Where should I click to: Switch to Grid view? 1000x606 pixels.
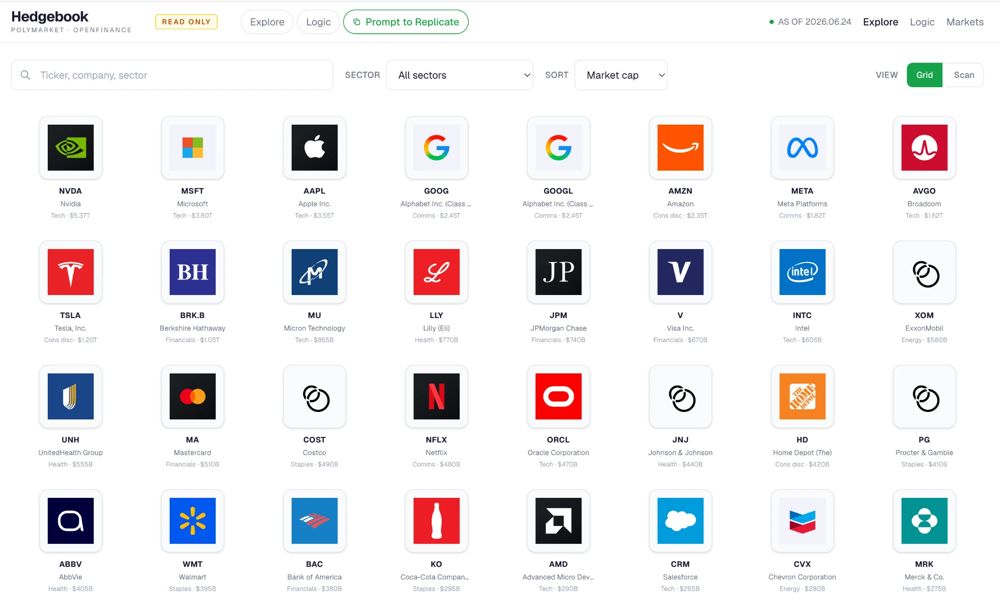pos(924,75)
